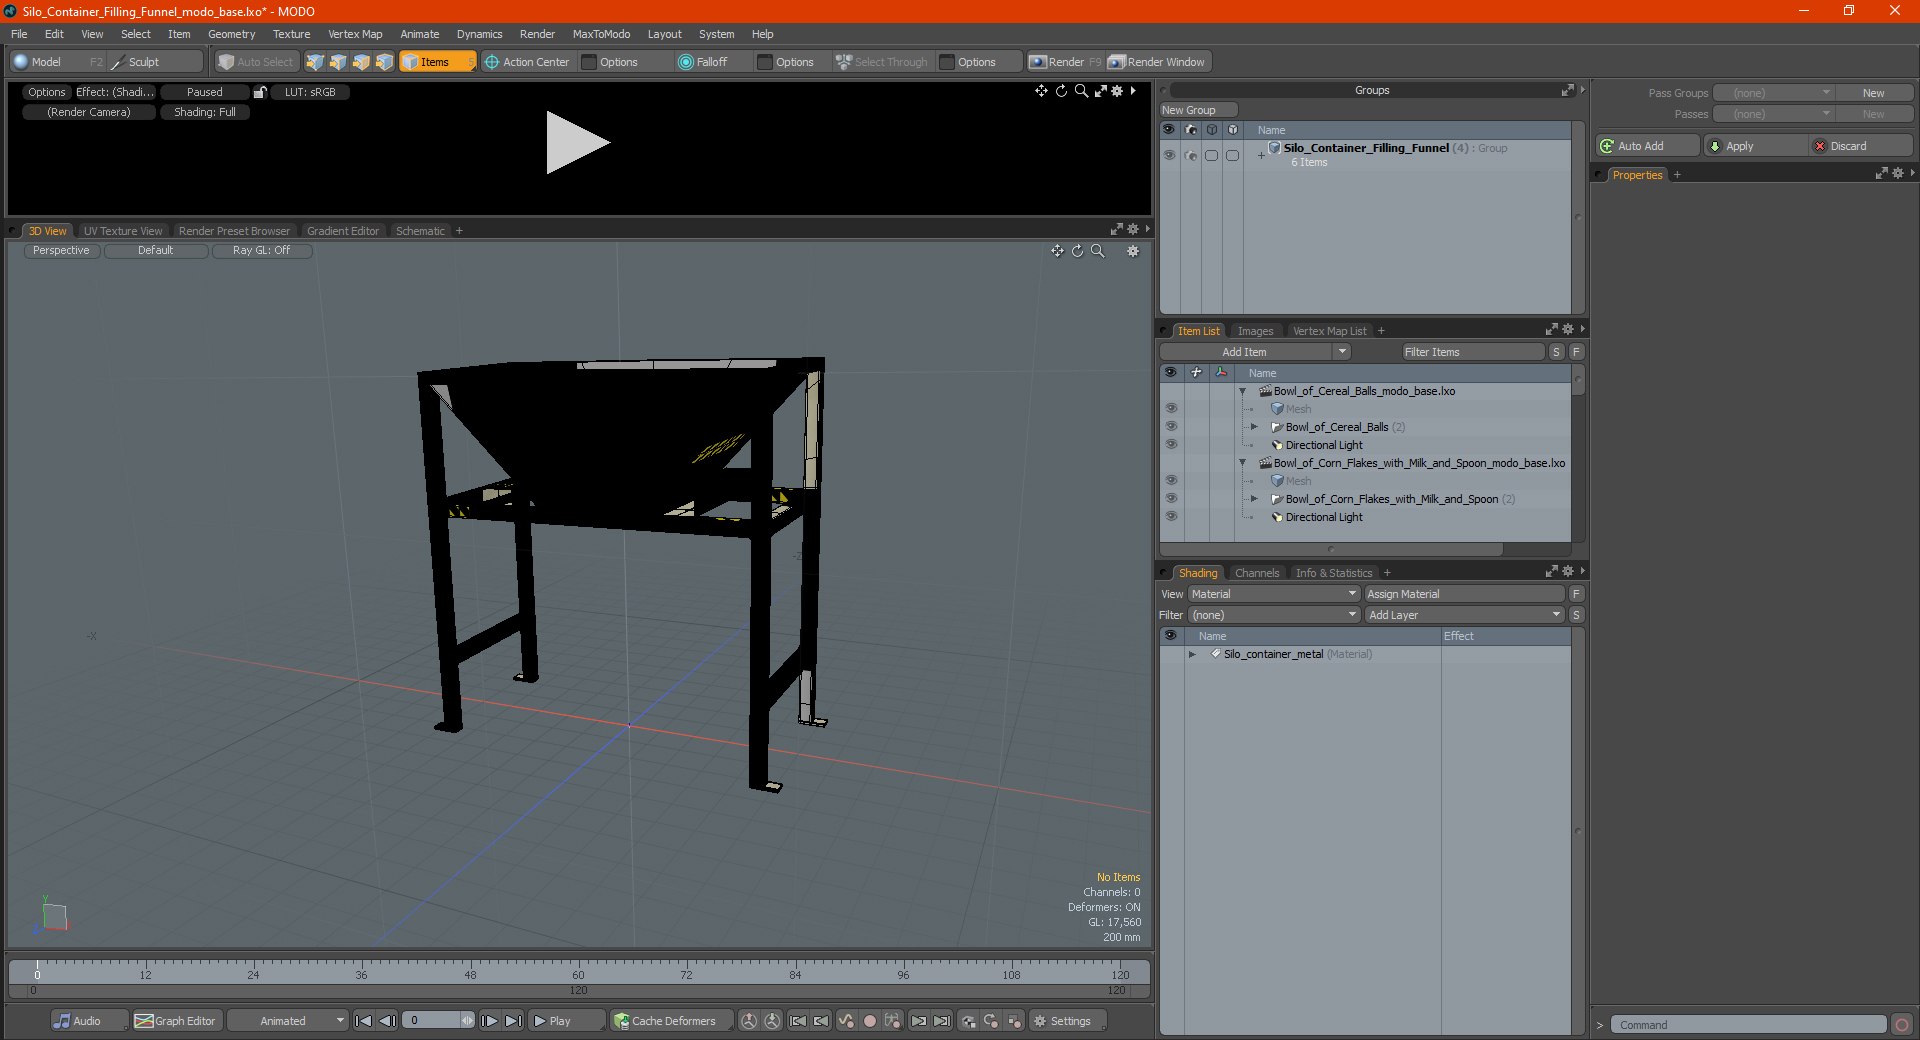Viewport: 1920px width, 1040px height.
Task: Click New Group button
Action: [x=1198, y=110]
